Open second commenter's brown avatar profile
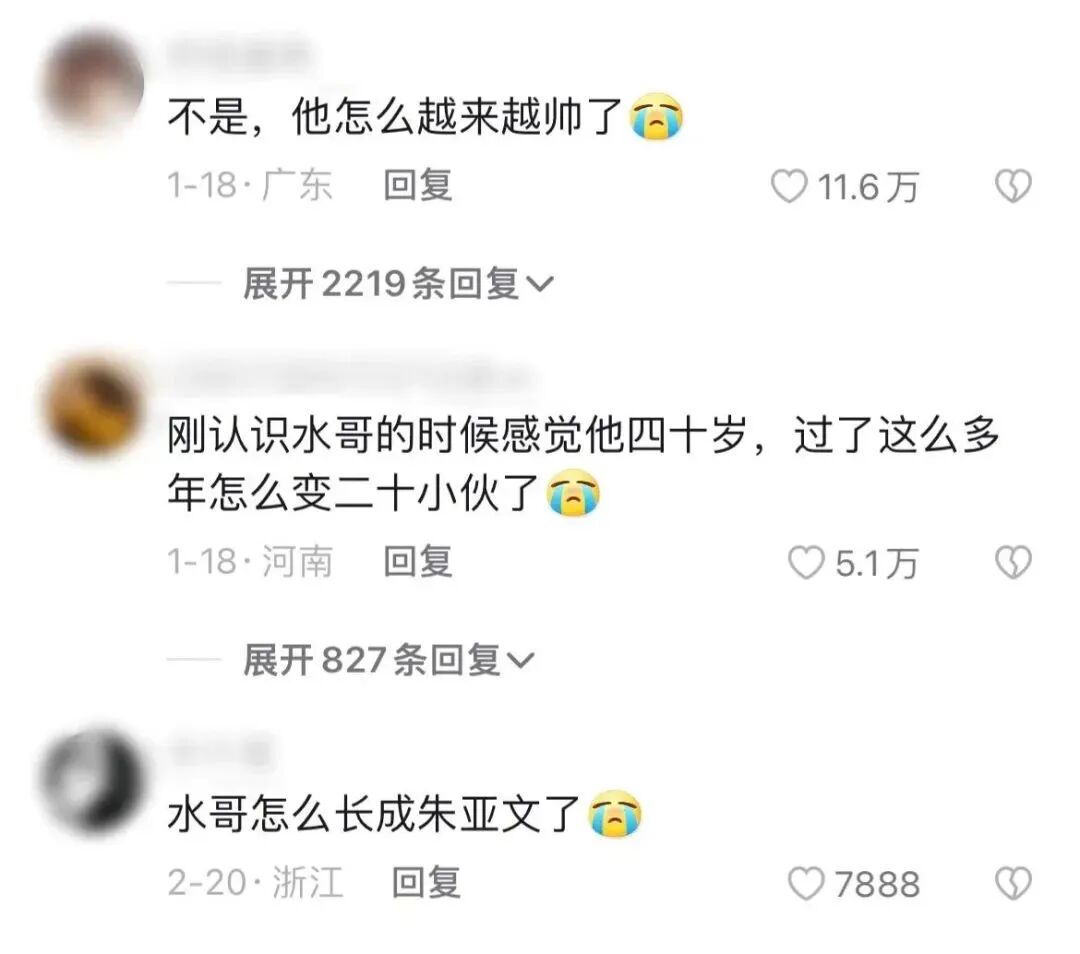 [x=92, y=405]
